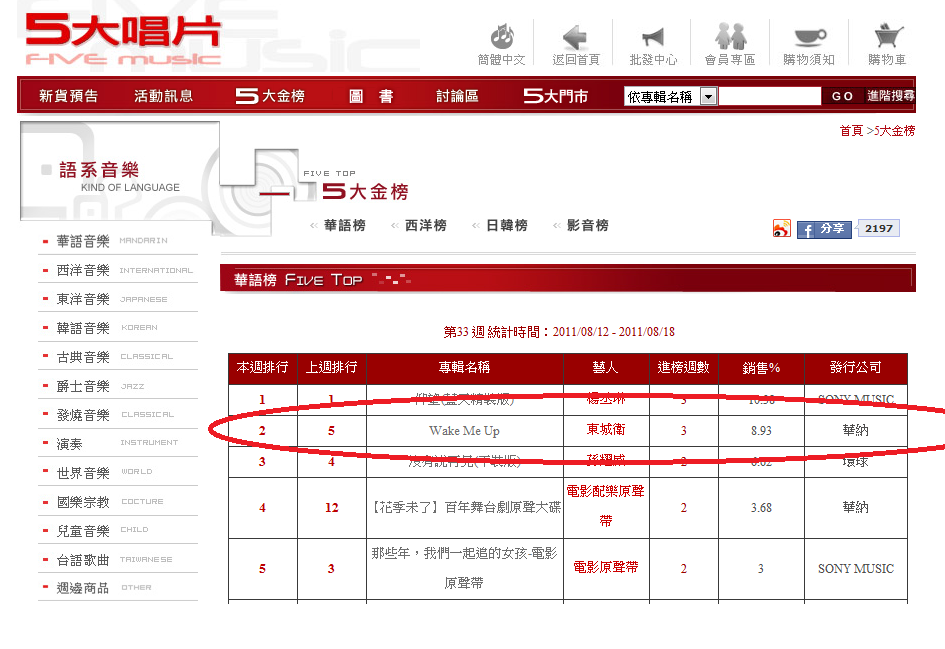Viewport: 945px width, 649px height.
Task: Switch to 影音榜 chart tab
Action: [x=587, y=225]
